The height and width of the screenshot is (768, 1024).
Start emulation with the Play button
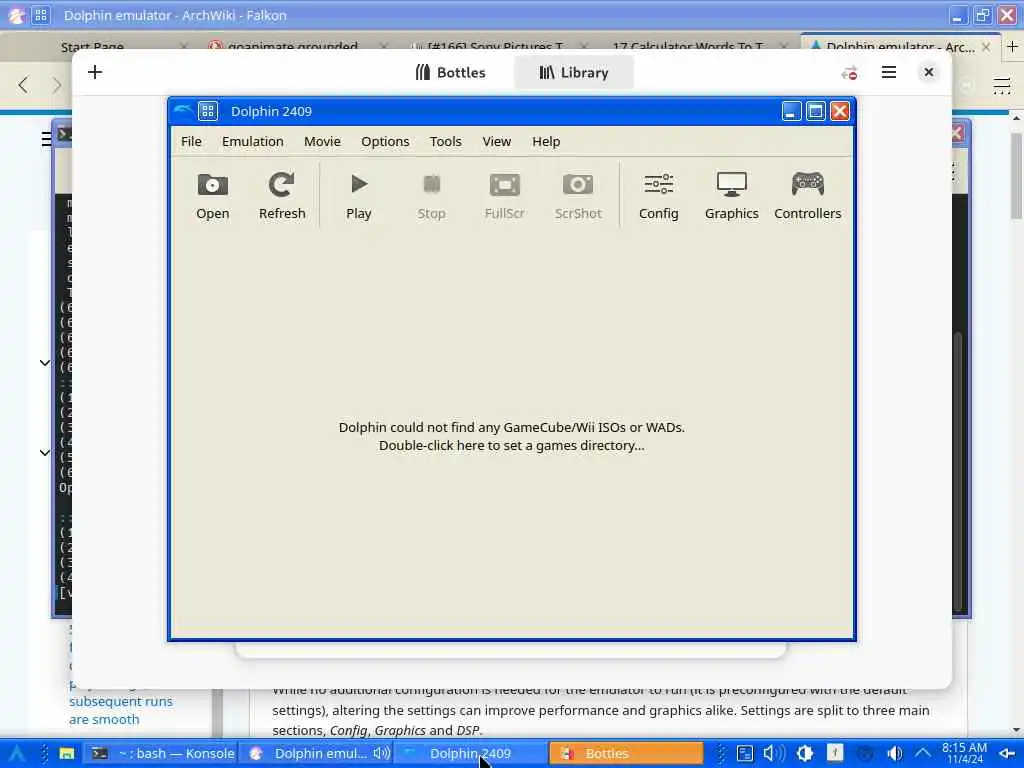click(x=359, y=196)
